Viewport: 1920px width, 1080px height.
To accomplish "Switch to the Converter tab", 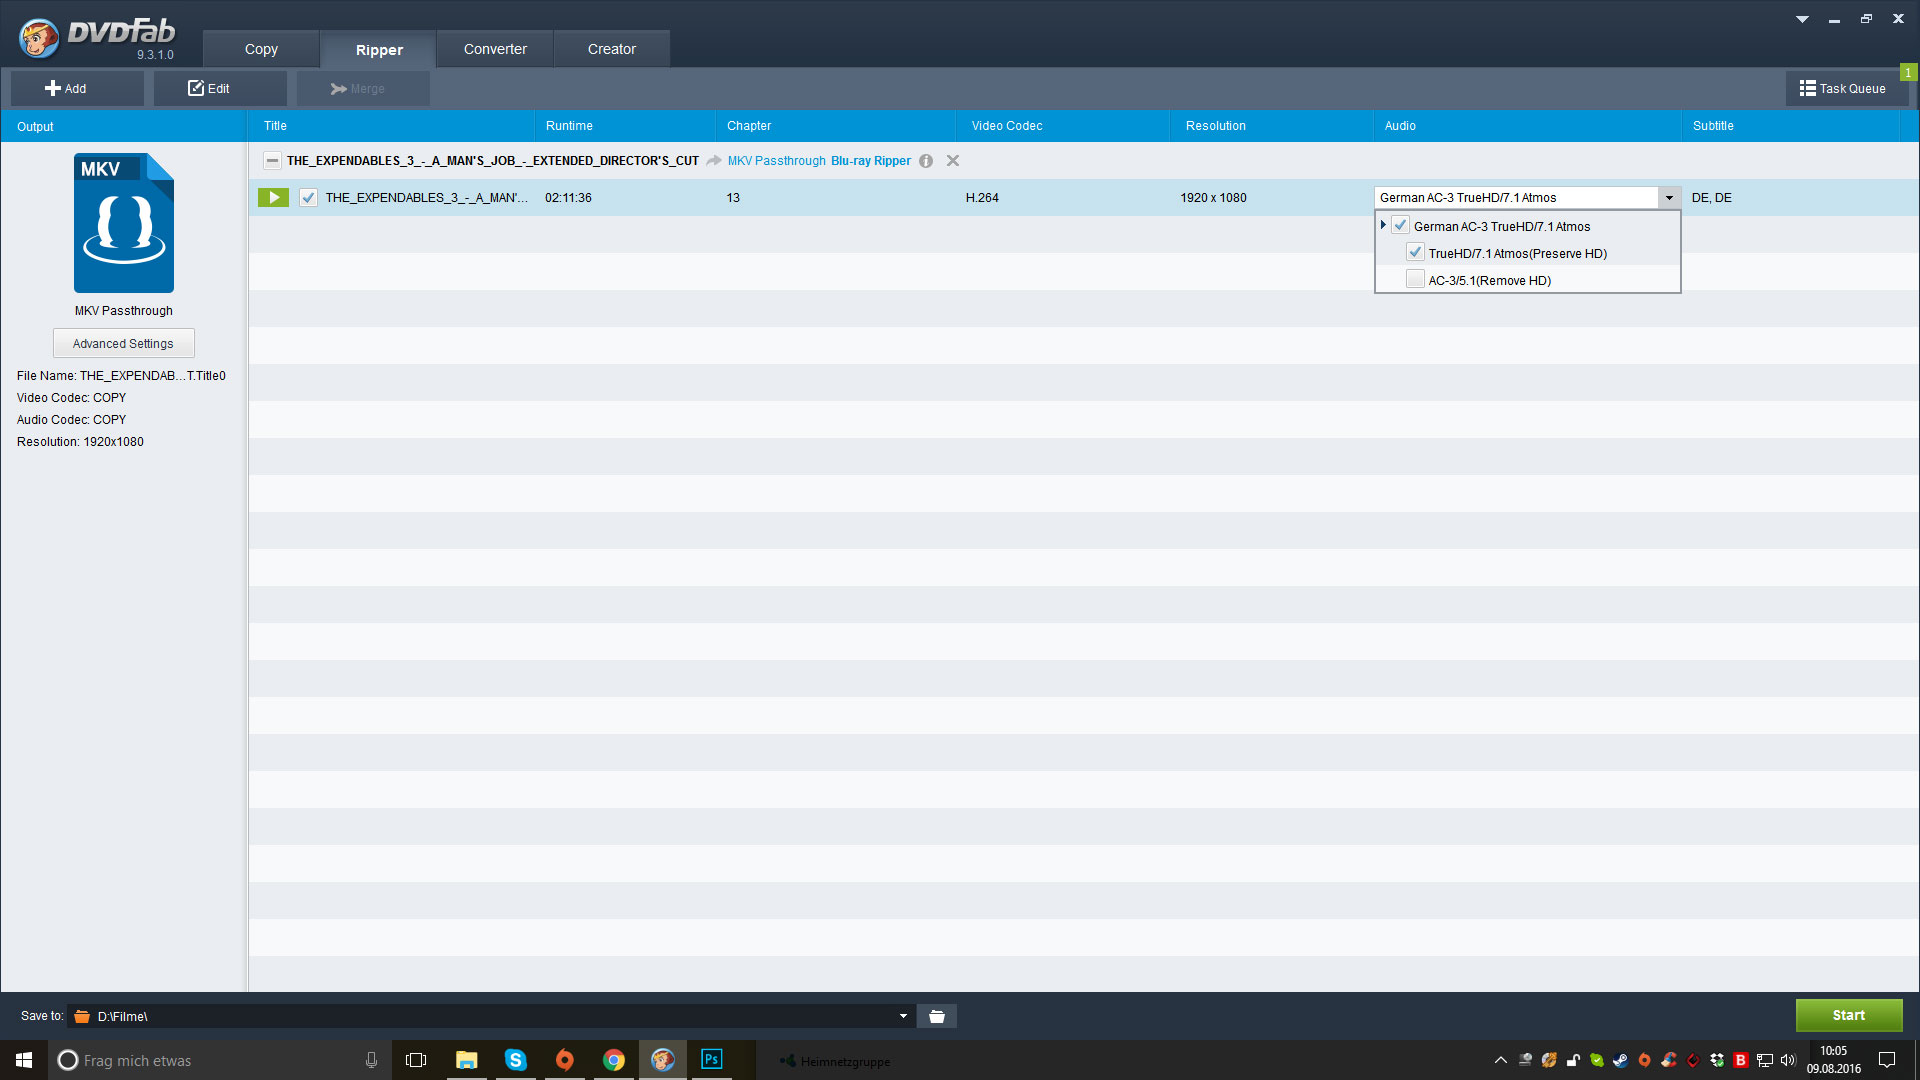I will 495,49.
